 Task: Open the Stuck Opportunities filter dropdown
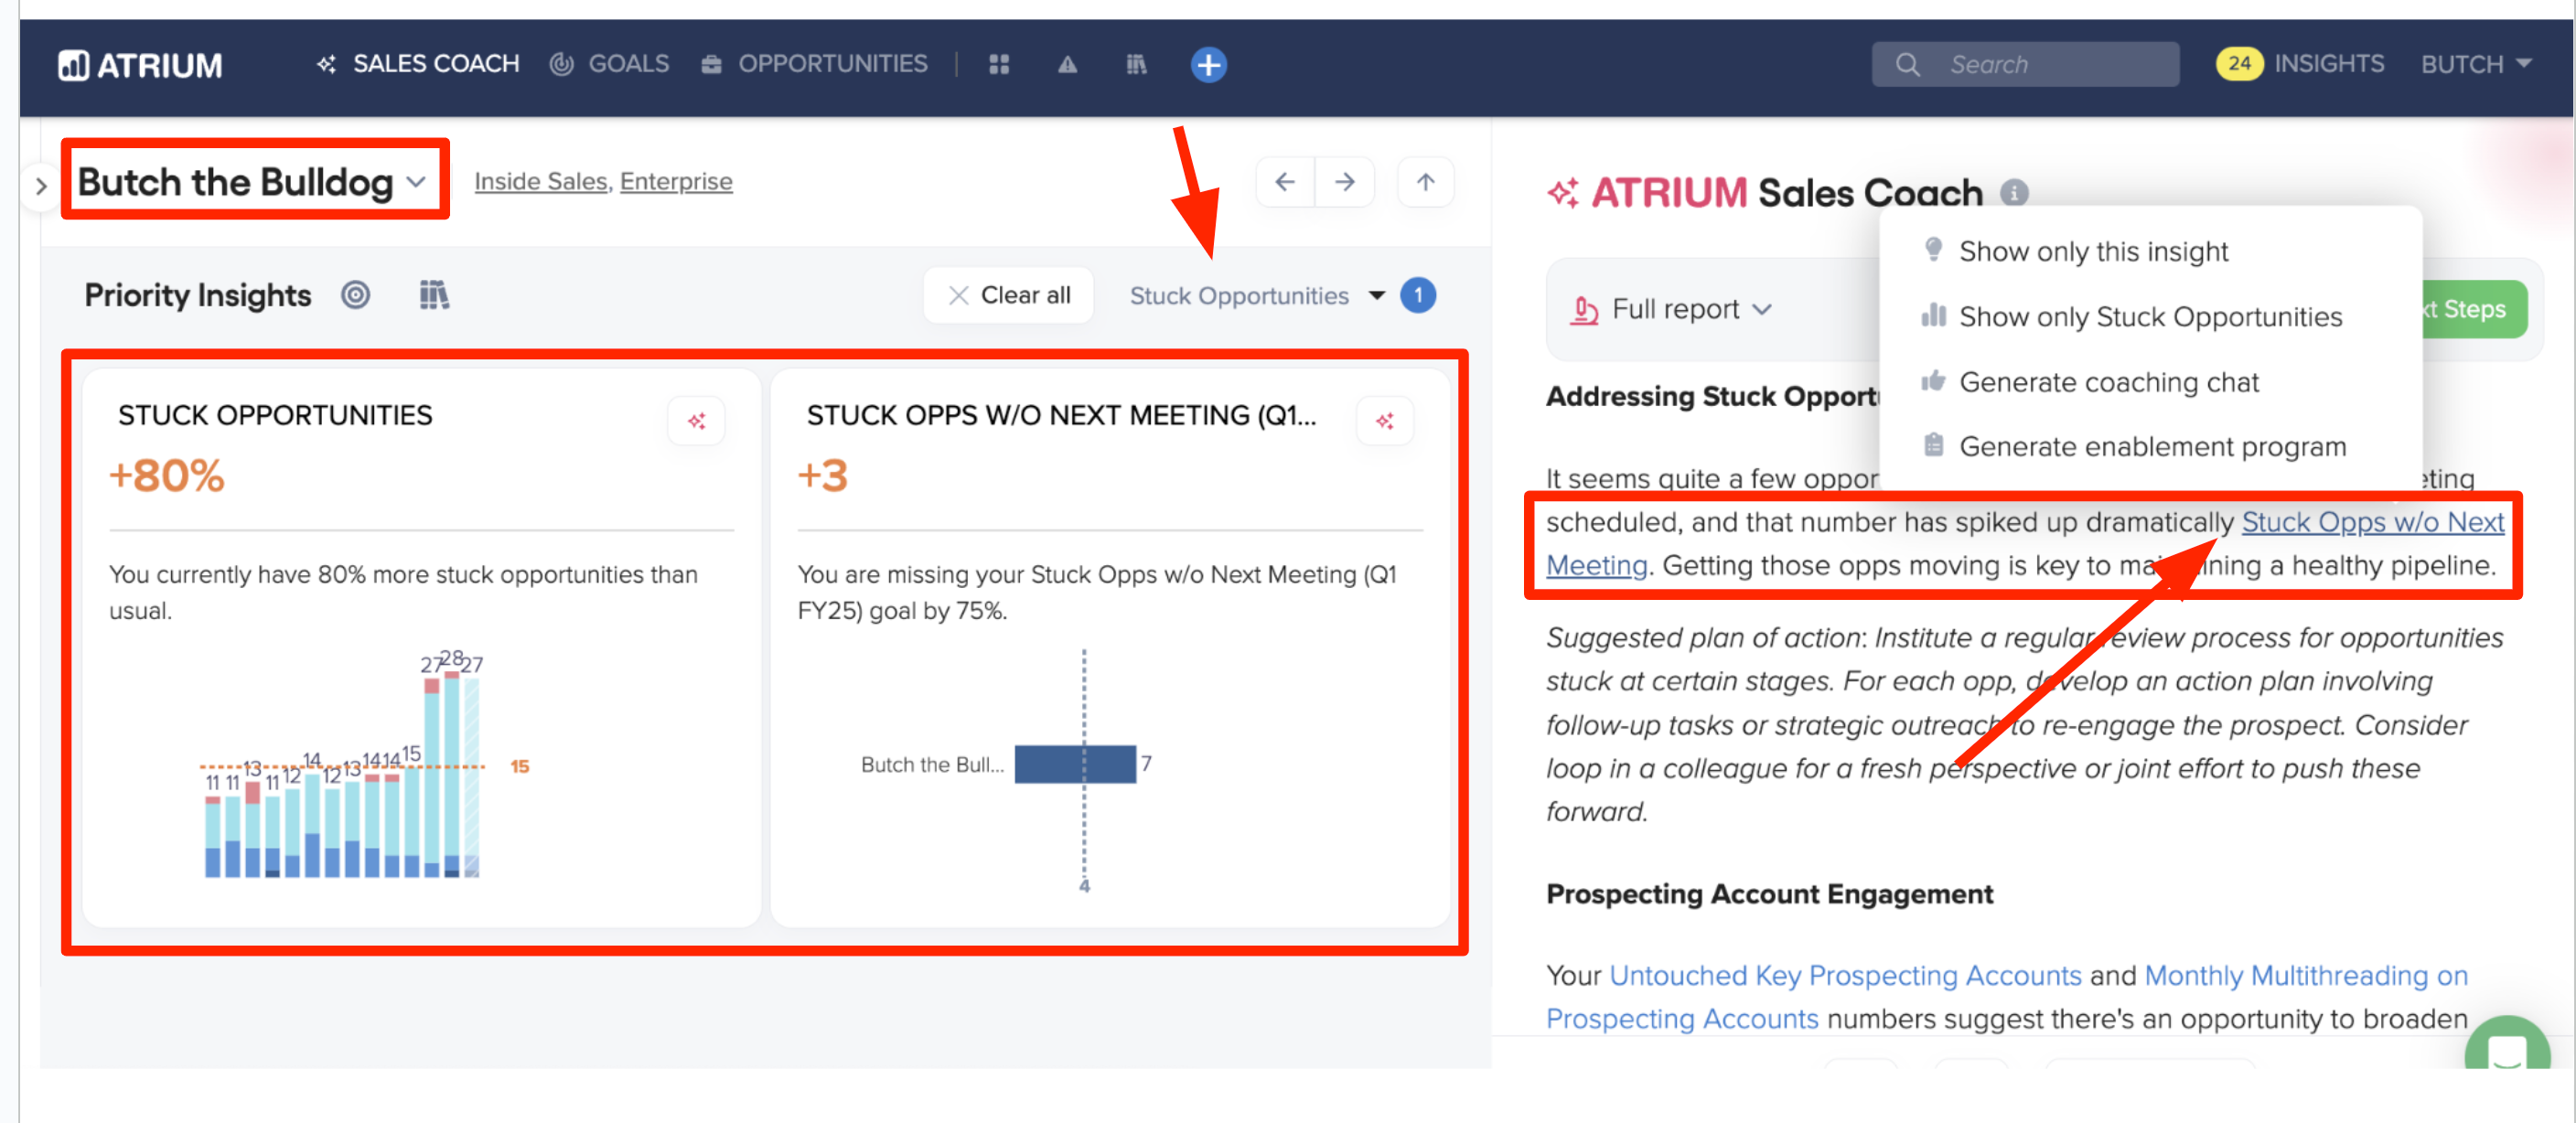click(1257, 296)
